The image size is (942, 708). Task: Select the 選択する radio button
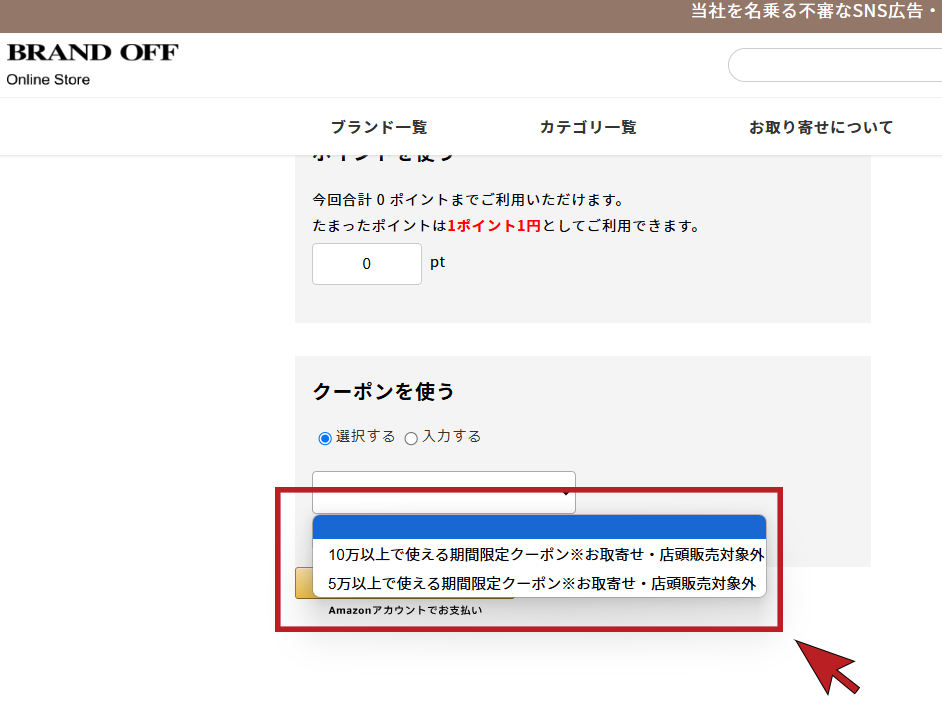point(325,438)
